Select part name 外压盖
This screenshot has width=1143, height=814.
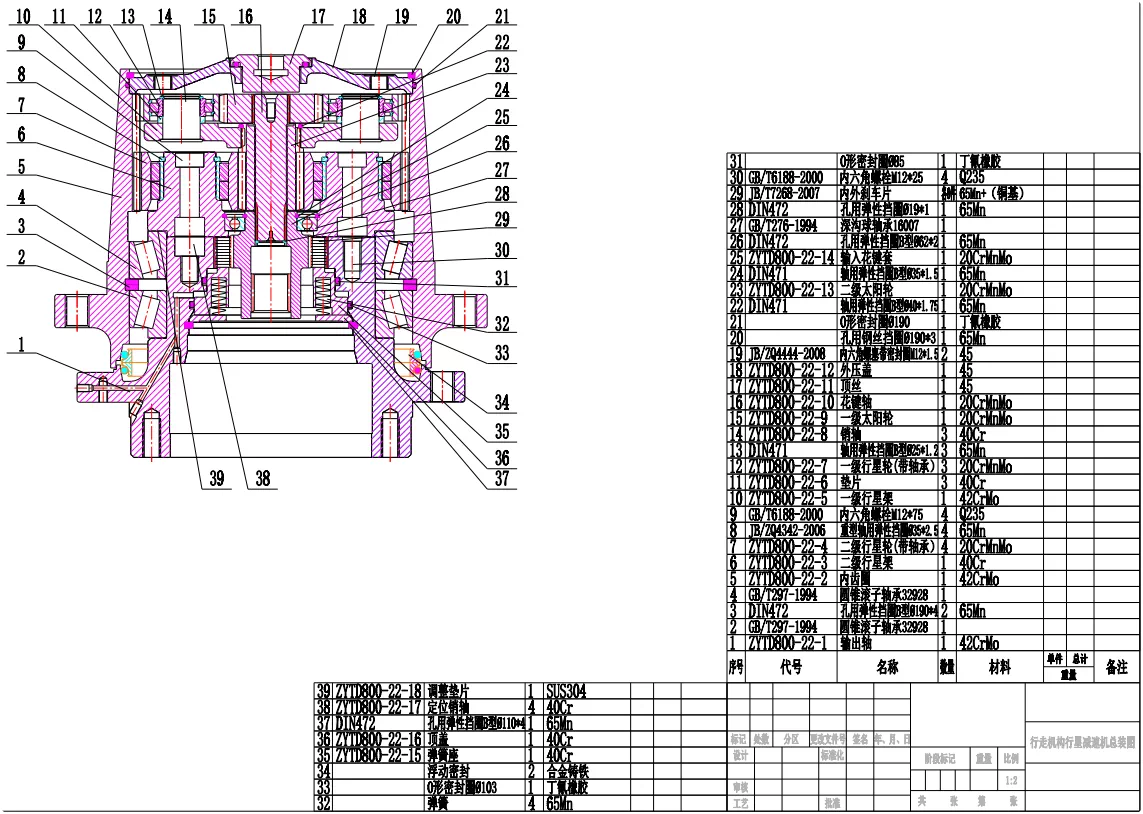856,370
